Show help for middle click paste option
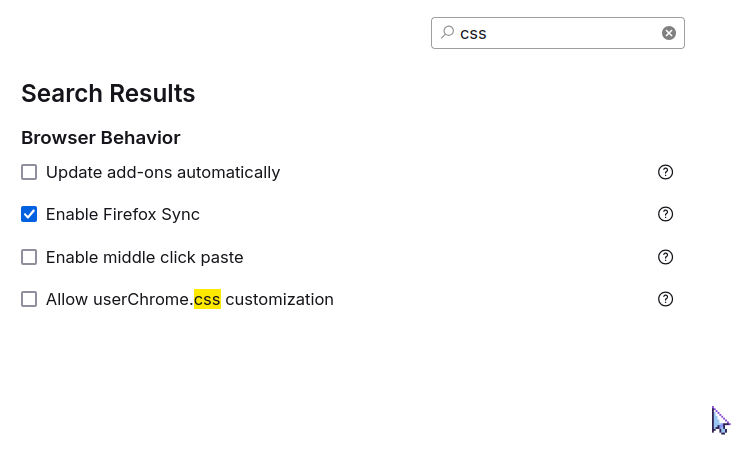The image size is (734, 449). (x=665, y=257)
